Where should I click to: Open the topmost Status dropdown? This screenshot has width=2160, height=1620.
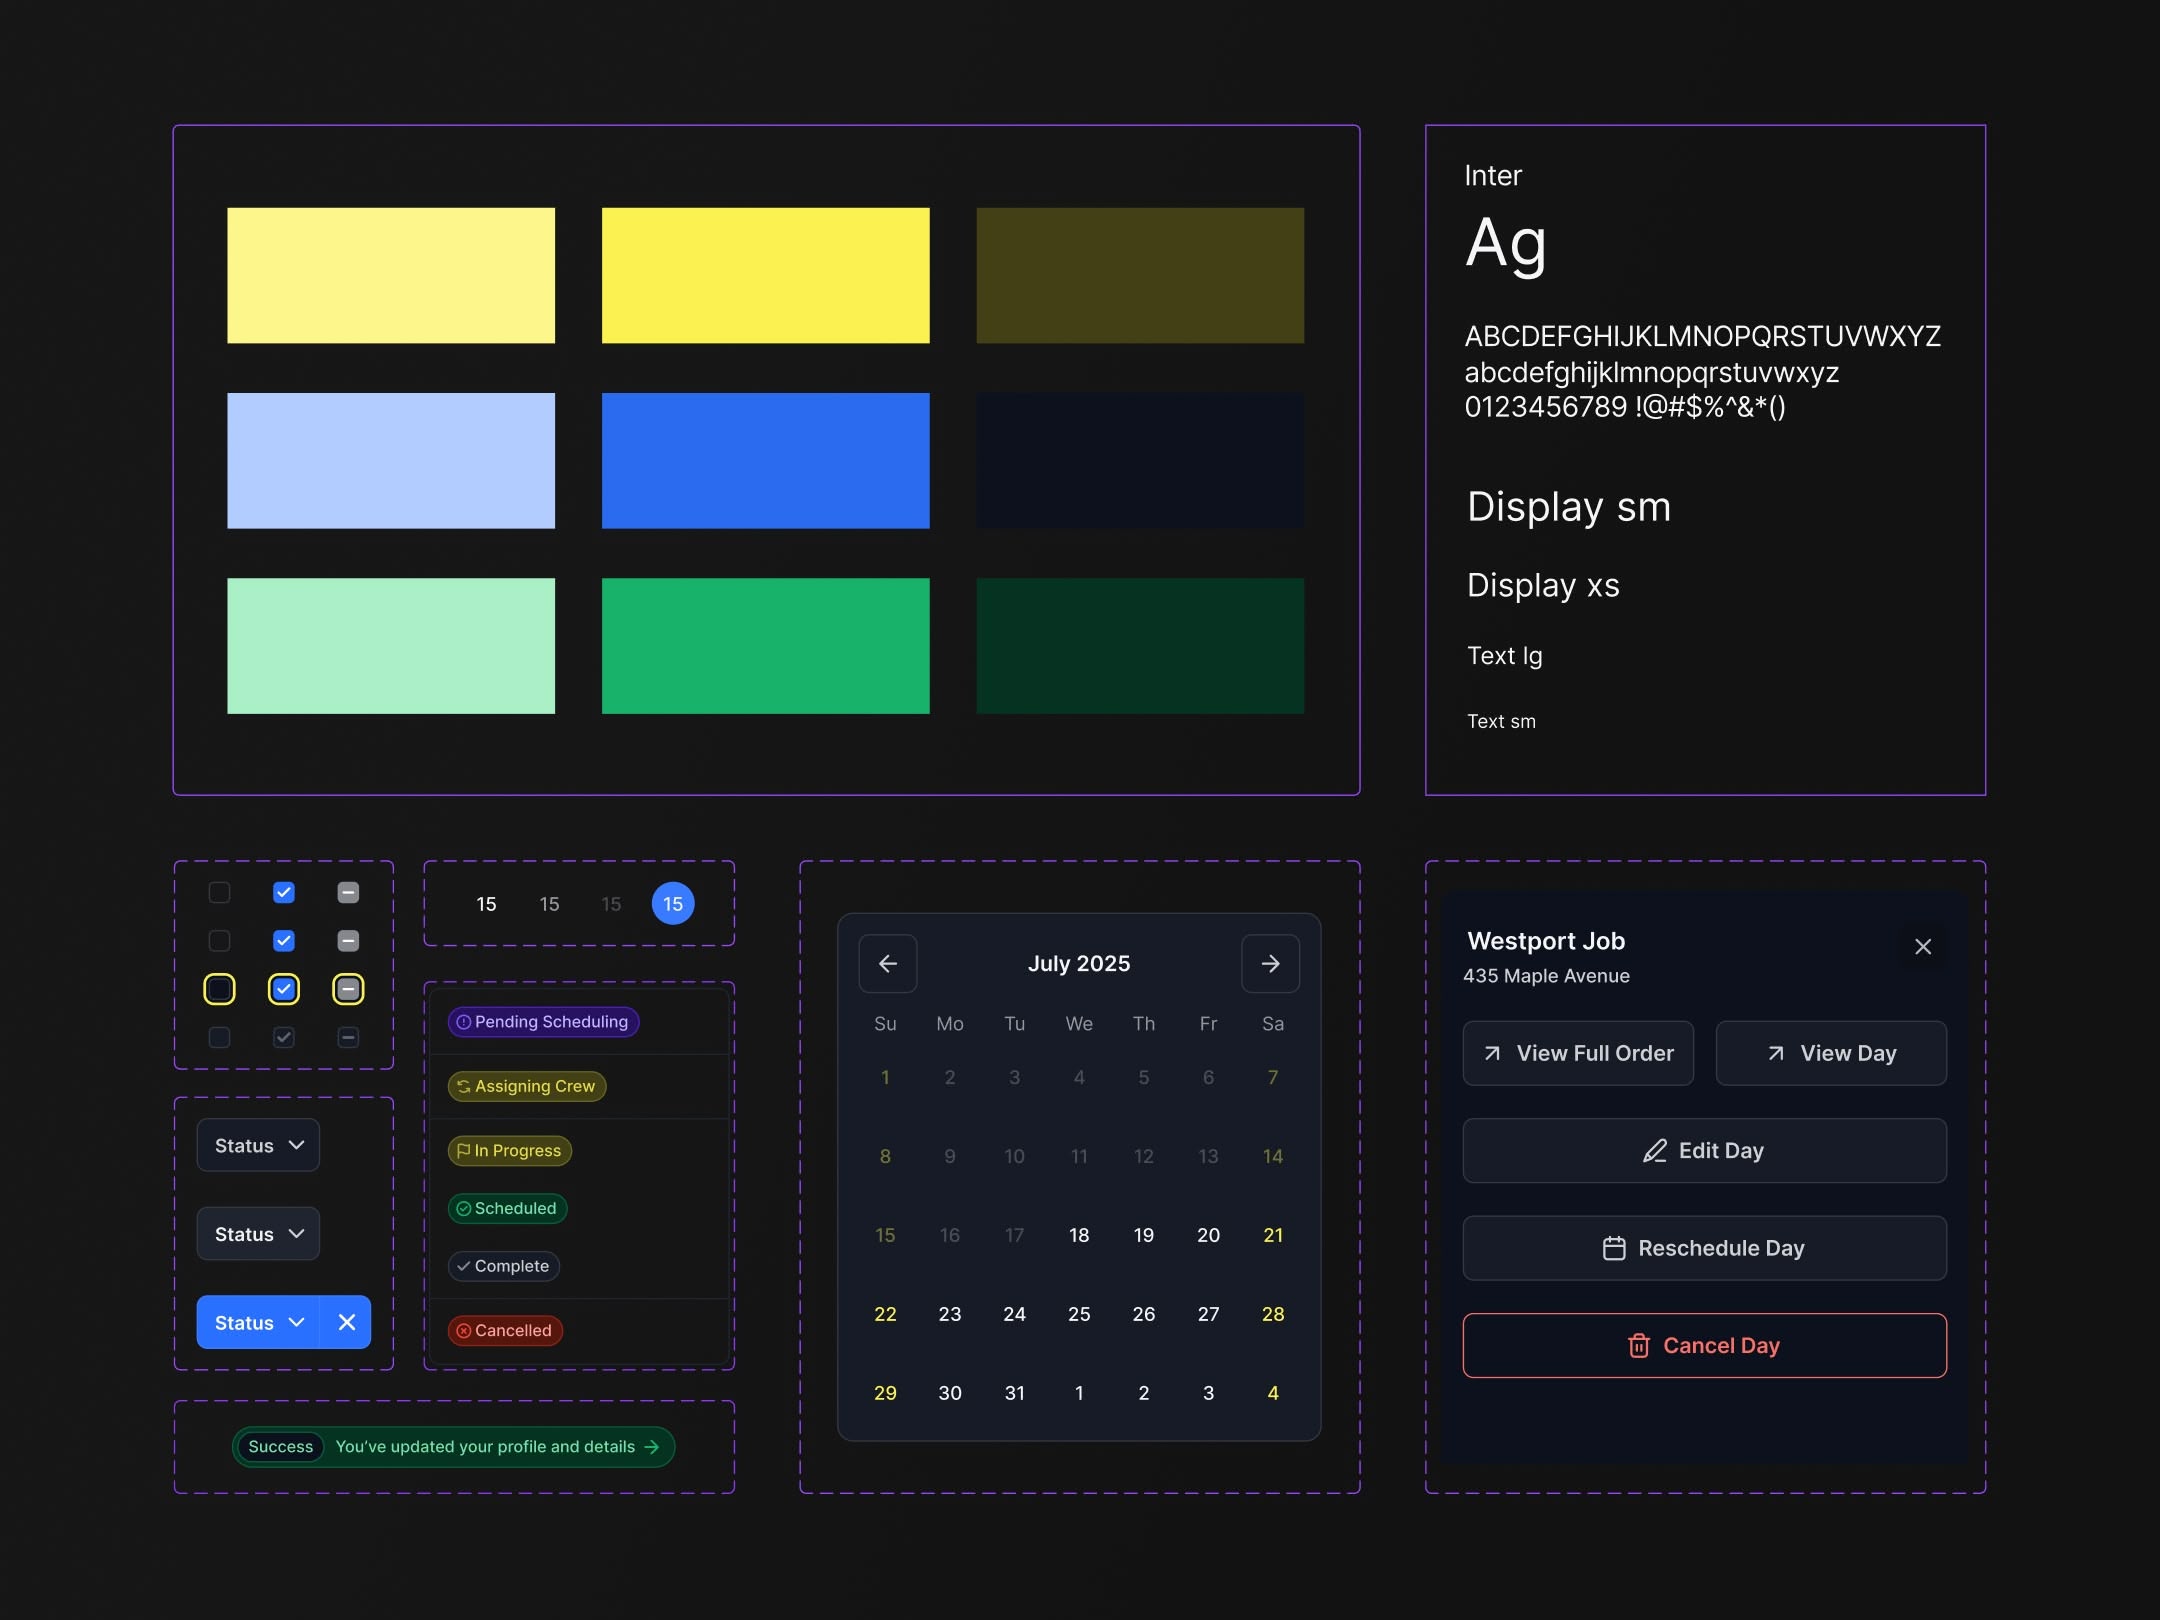[258, 1145]
